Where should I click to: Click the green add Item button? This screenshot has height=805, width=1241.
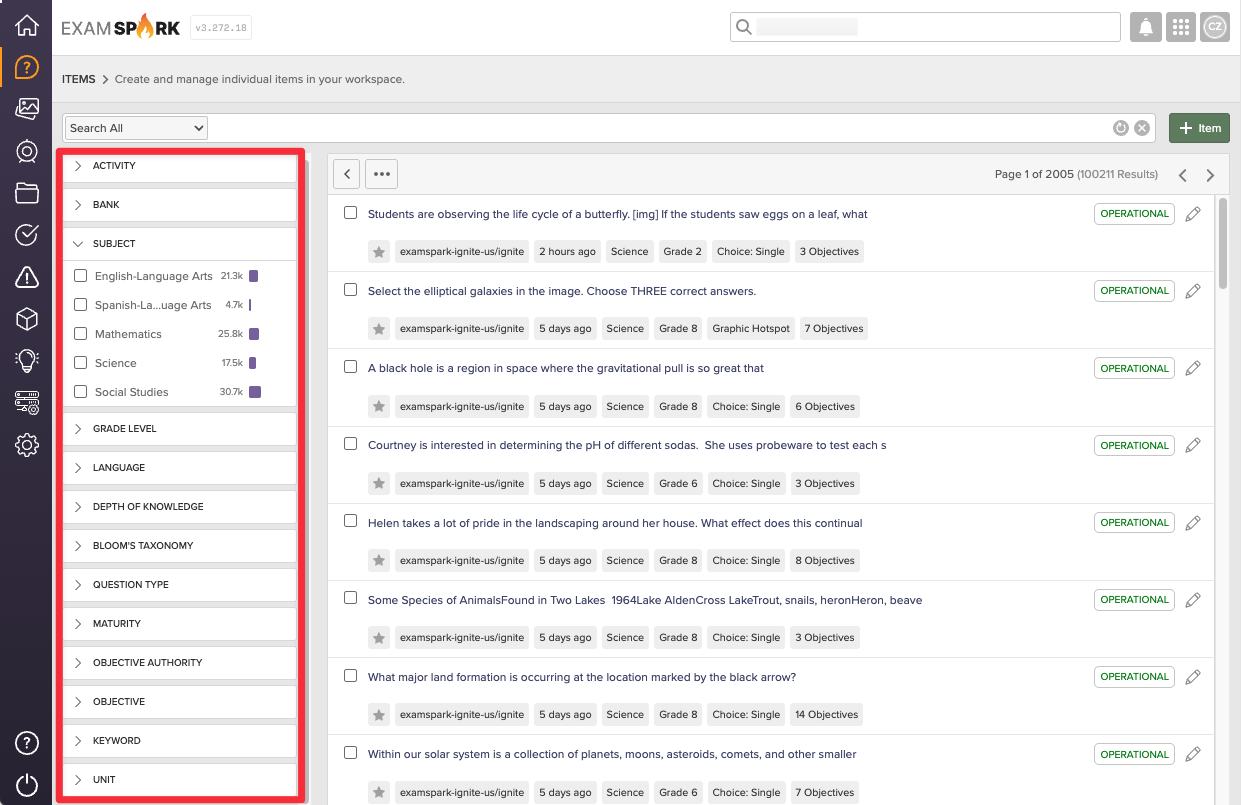click(1199, 128)
